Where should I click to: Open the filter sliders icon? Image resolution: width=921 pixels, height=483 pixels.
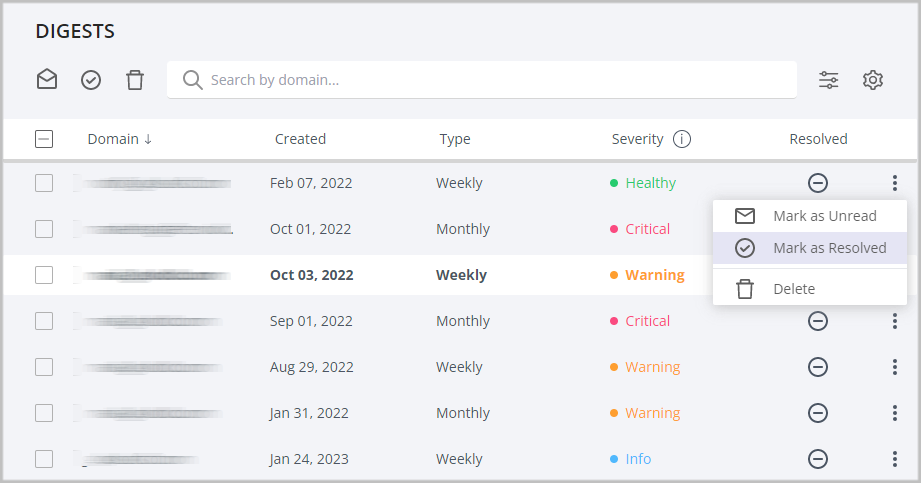[x=829, y=80]
